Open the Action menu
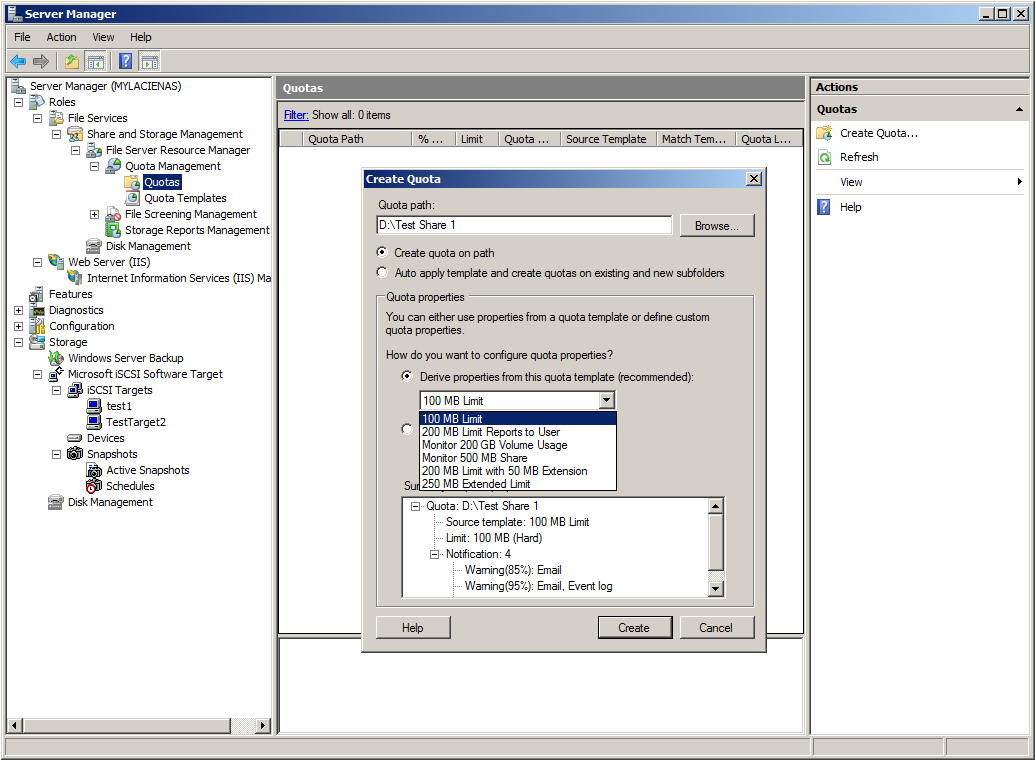The image size is (1035, 760). [x=61, y=37]
